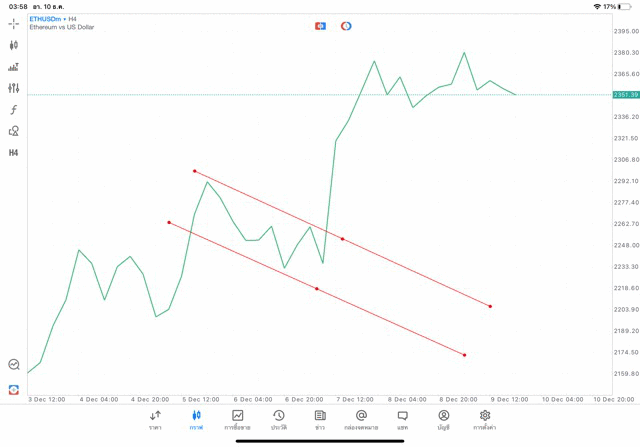Open the ETHUSDm symbol selector
Screen dimensions: 640x447
coord(46,19)
